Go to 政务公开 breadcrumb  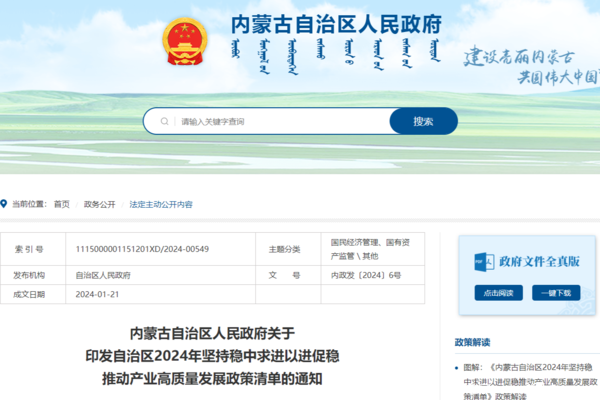pyautogui.click(x=100, y=204)
